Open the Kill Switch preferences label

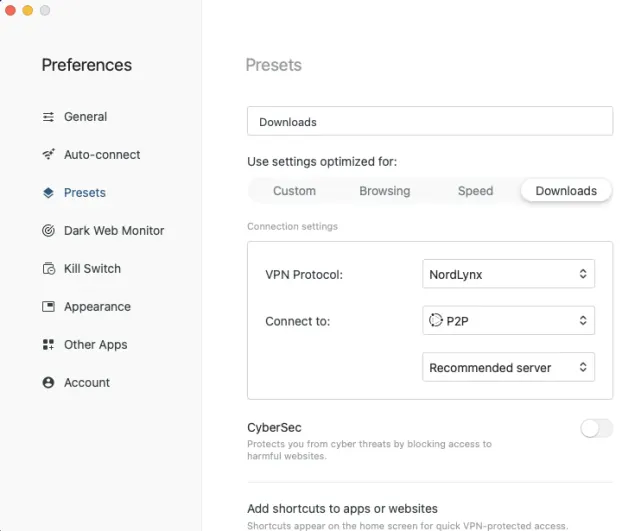point(92,269)
